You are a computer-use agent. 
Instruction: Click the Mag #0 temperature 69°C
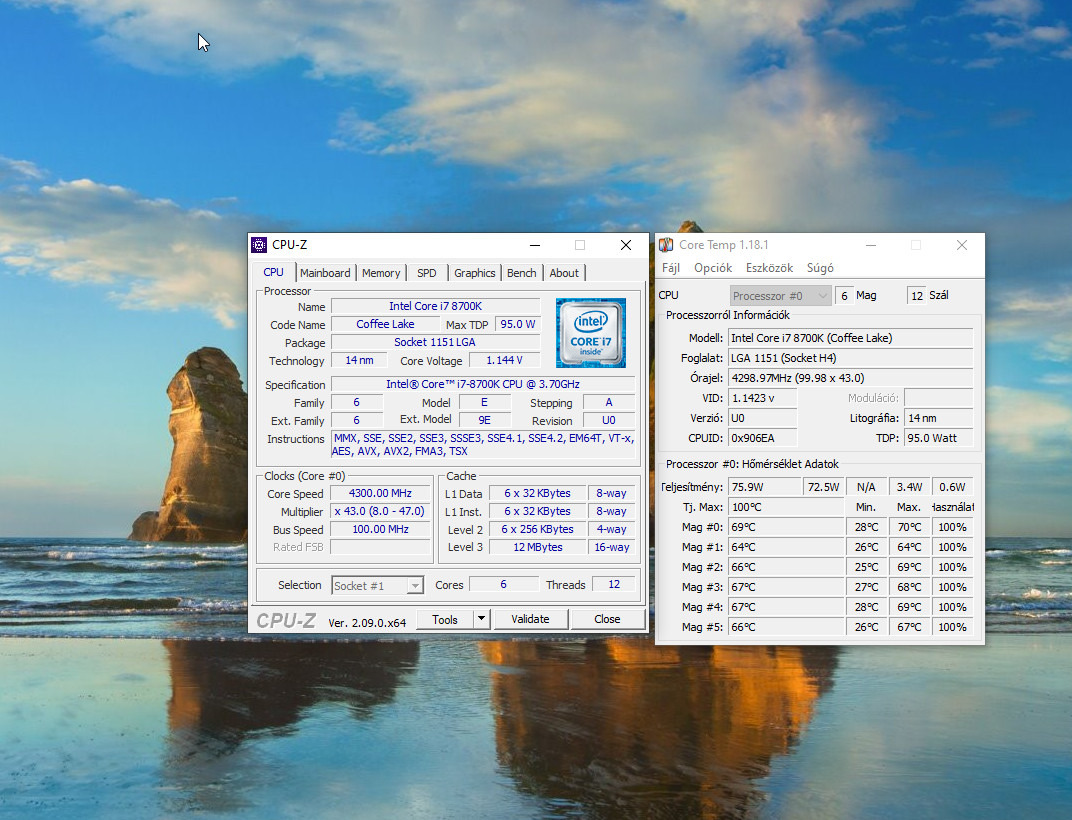786,527
